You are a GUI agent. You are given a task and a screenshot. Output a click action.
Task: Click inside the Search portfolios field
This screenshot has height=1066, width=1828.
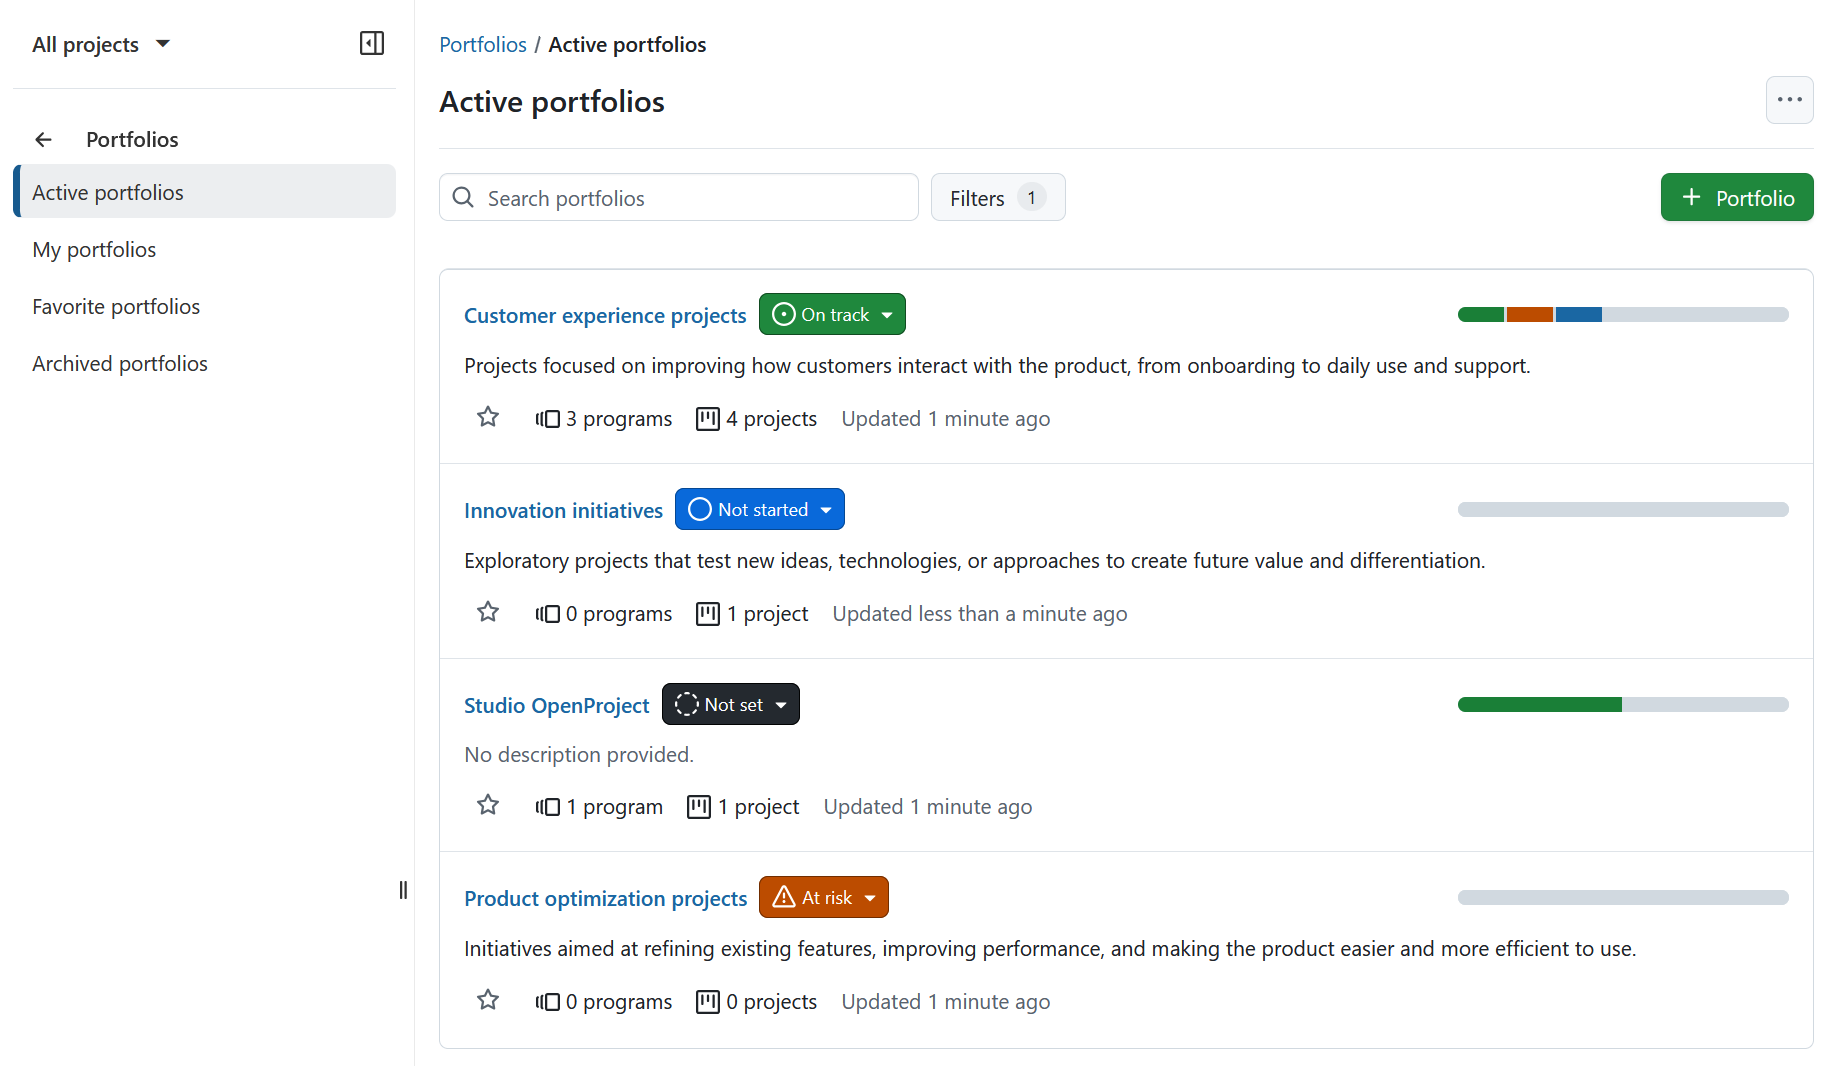(x=680, y=197)
